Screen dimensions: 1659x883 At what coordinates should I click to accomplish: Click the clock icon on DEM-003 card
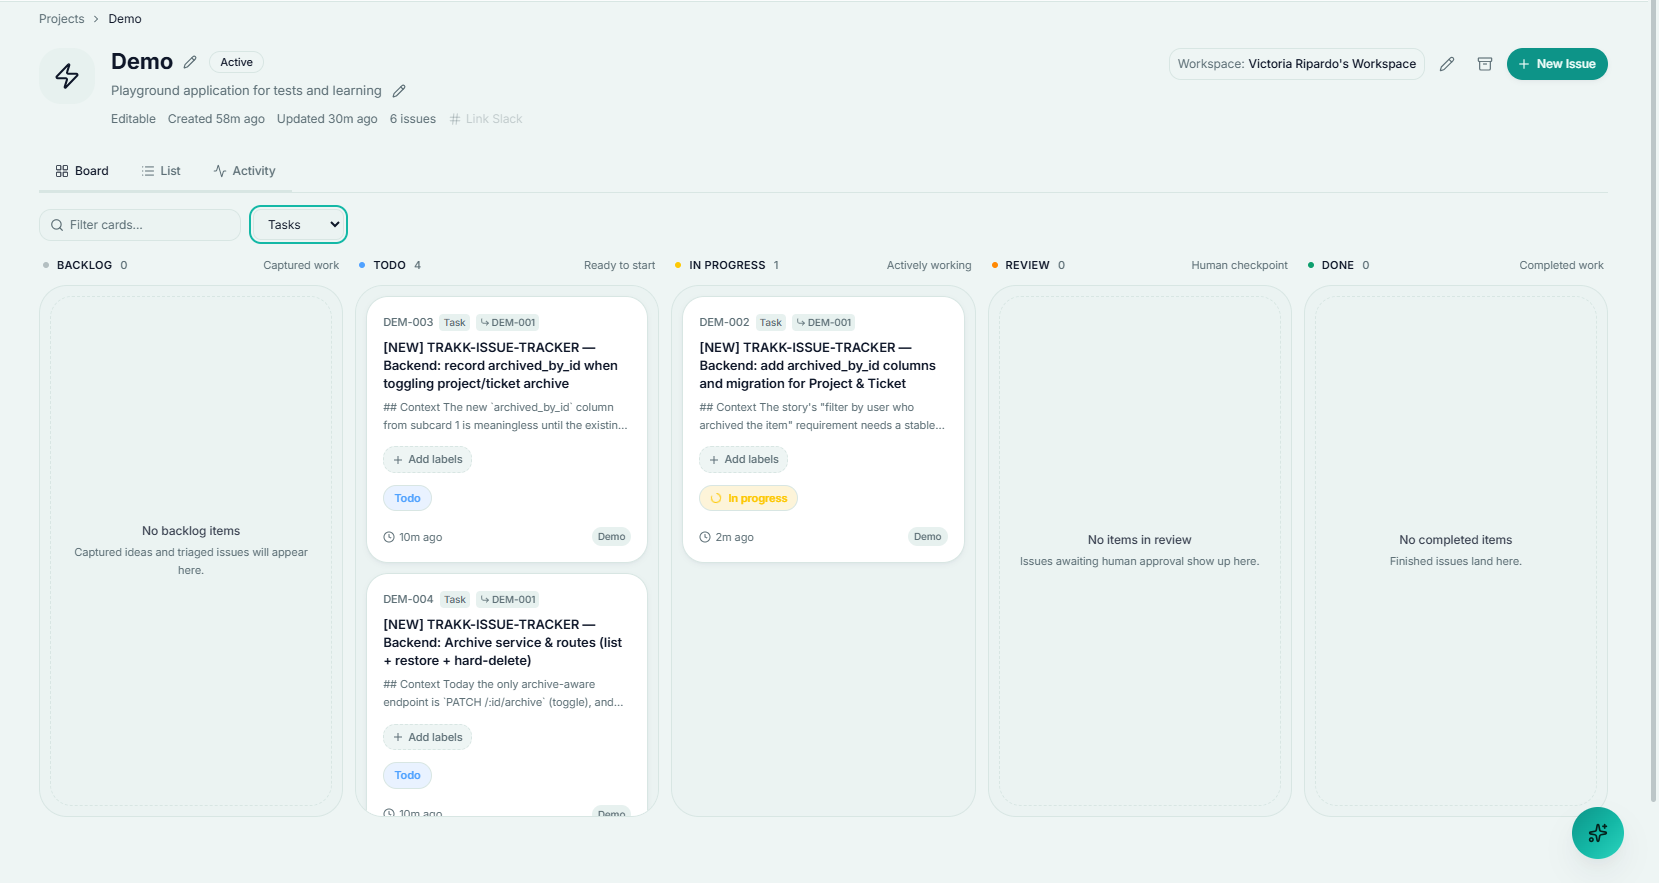[x=389, y=537]
